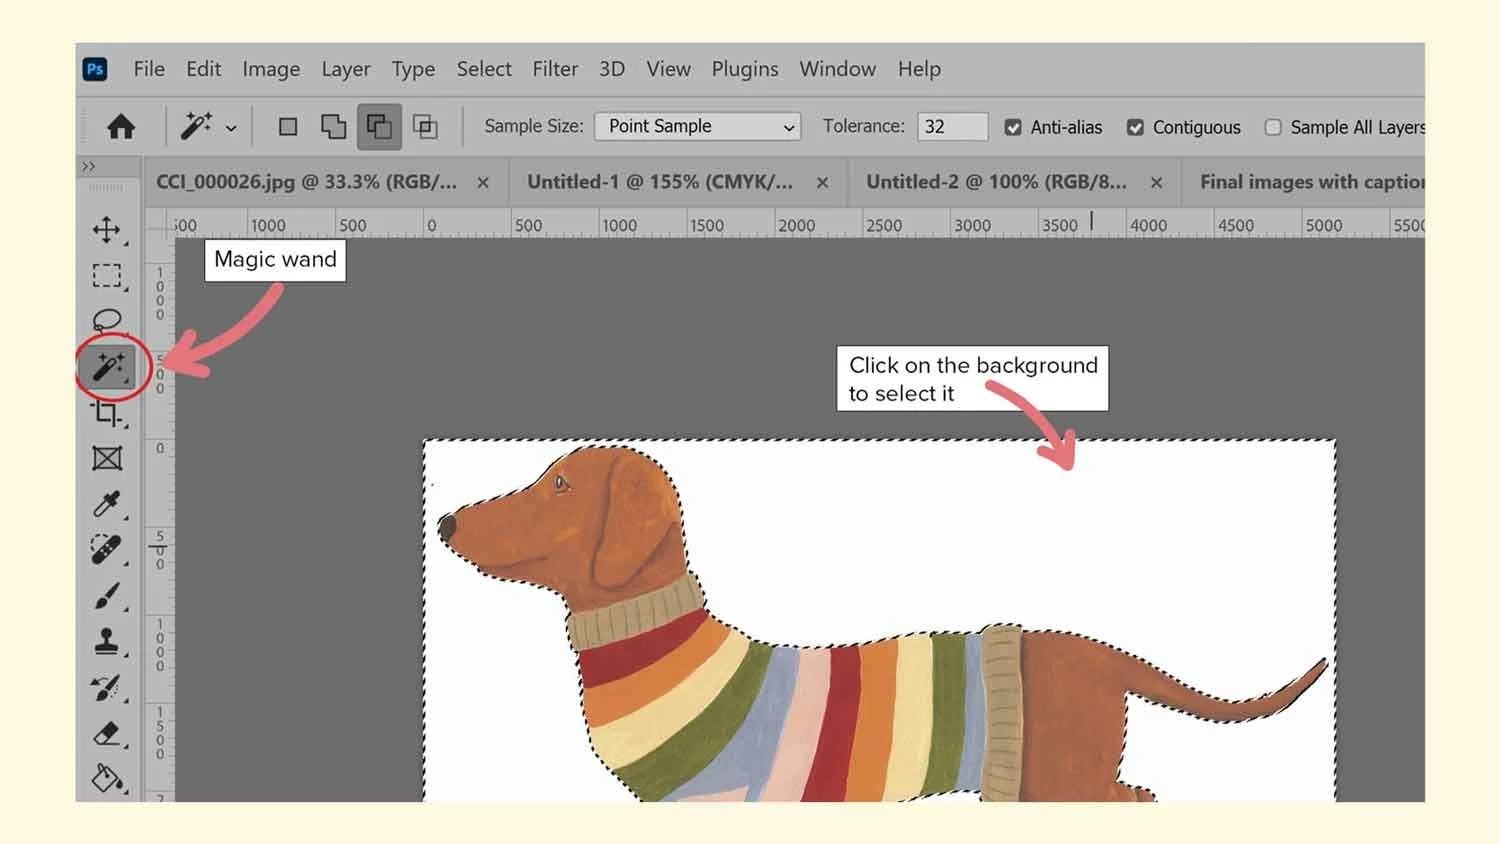The height and width of the screenshot is (844, 1500).
Task: Choose New Selection mode icon
Action: tap(288, 127)
